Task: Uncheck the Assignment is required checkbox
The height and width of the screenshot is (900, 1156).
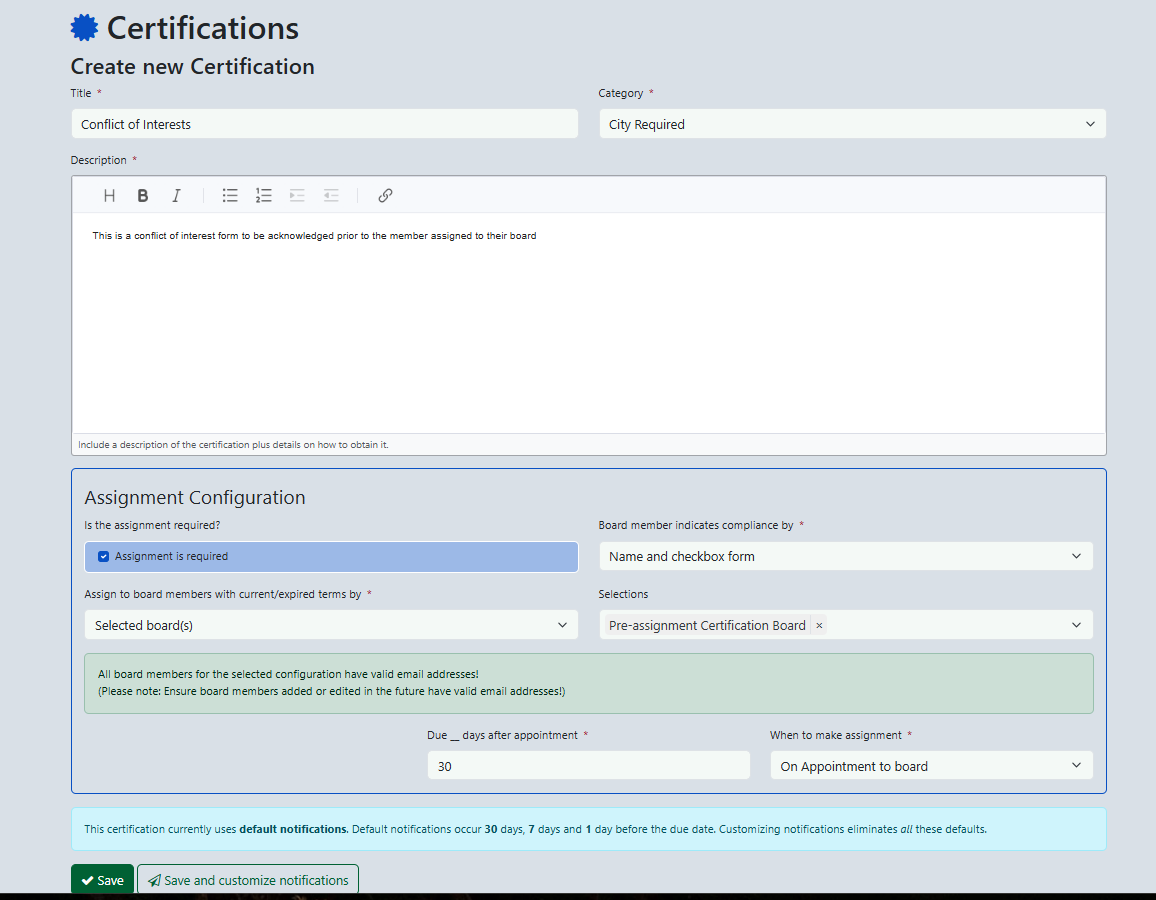Action: [x=103, y=557]
